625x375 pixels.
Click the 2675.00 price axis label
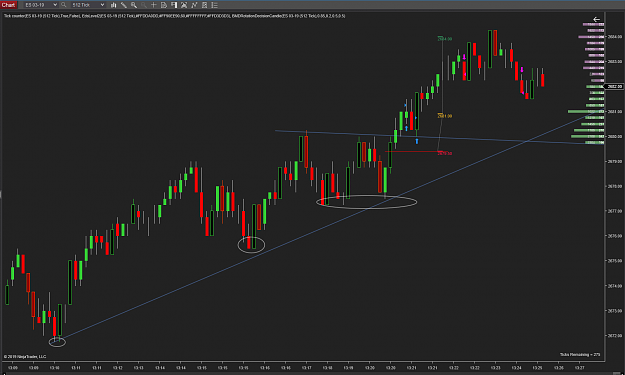(x=615, y=261)
